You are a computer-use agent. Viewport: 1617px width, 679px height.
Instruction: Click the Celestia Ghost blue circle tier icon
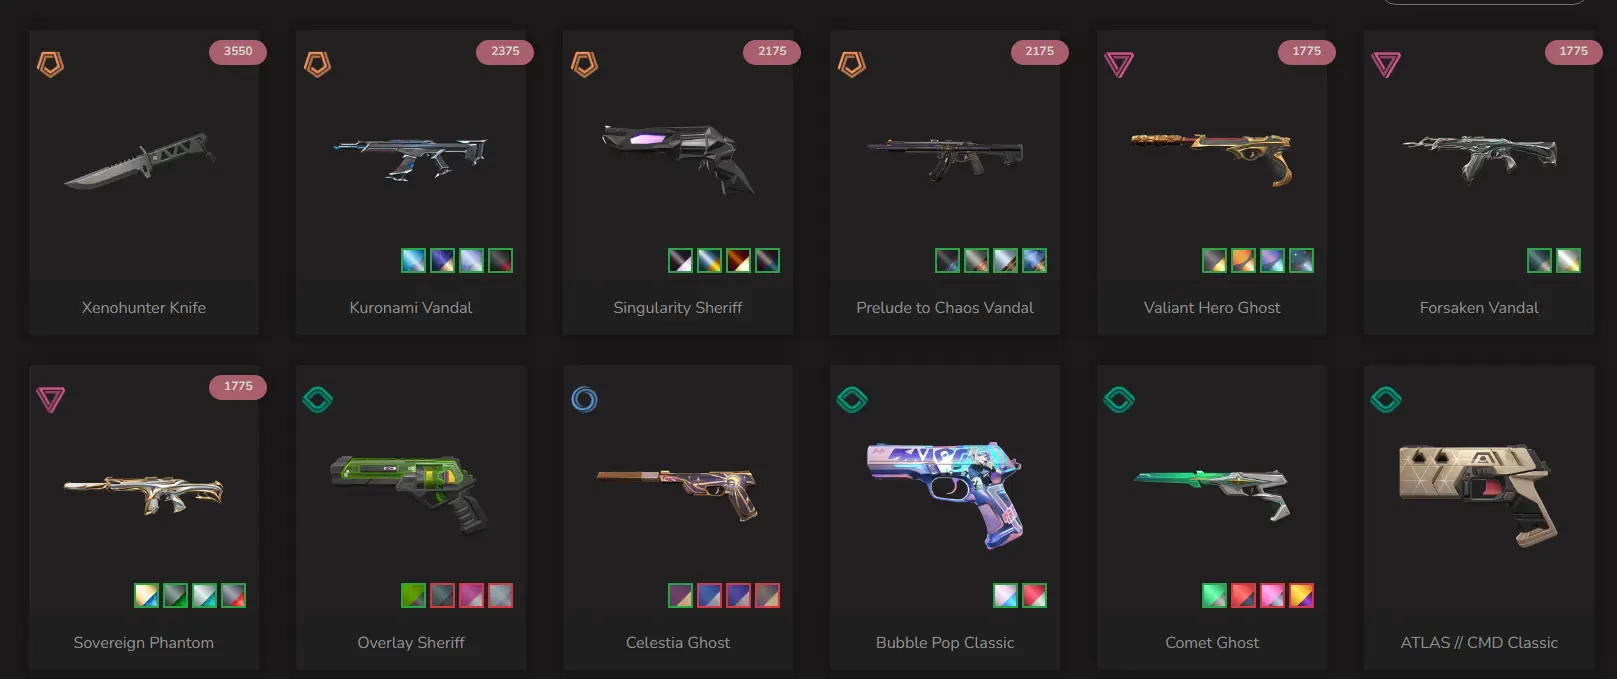tap(584, 400)
